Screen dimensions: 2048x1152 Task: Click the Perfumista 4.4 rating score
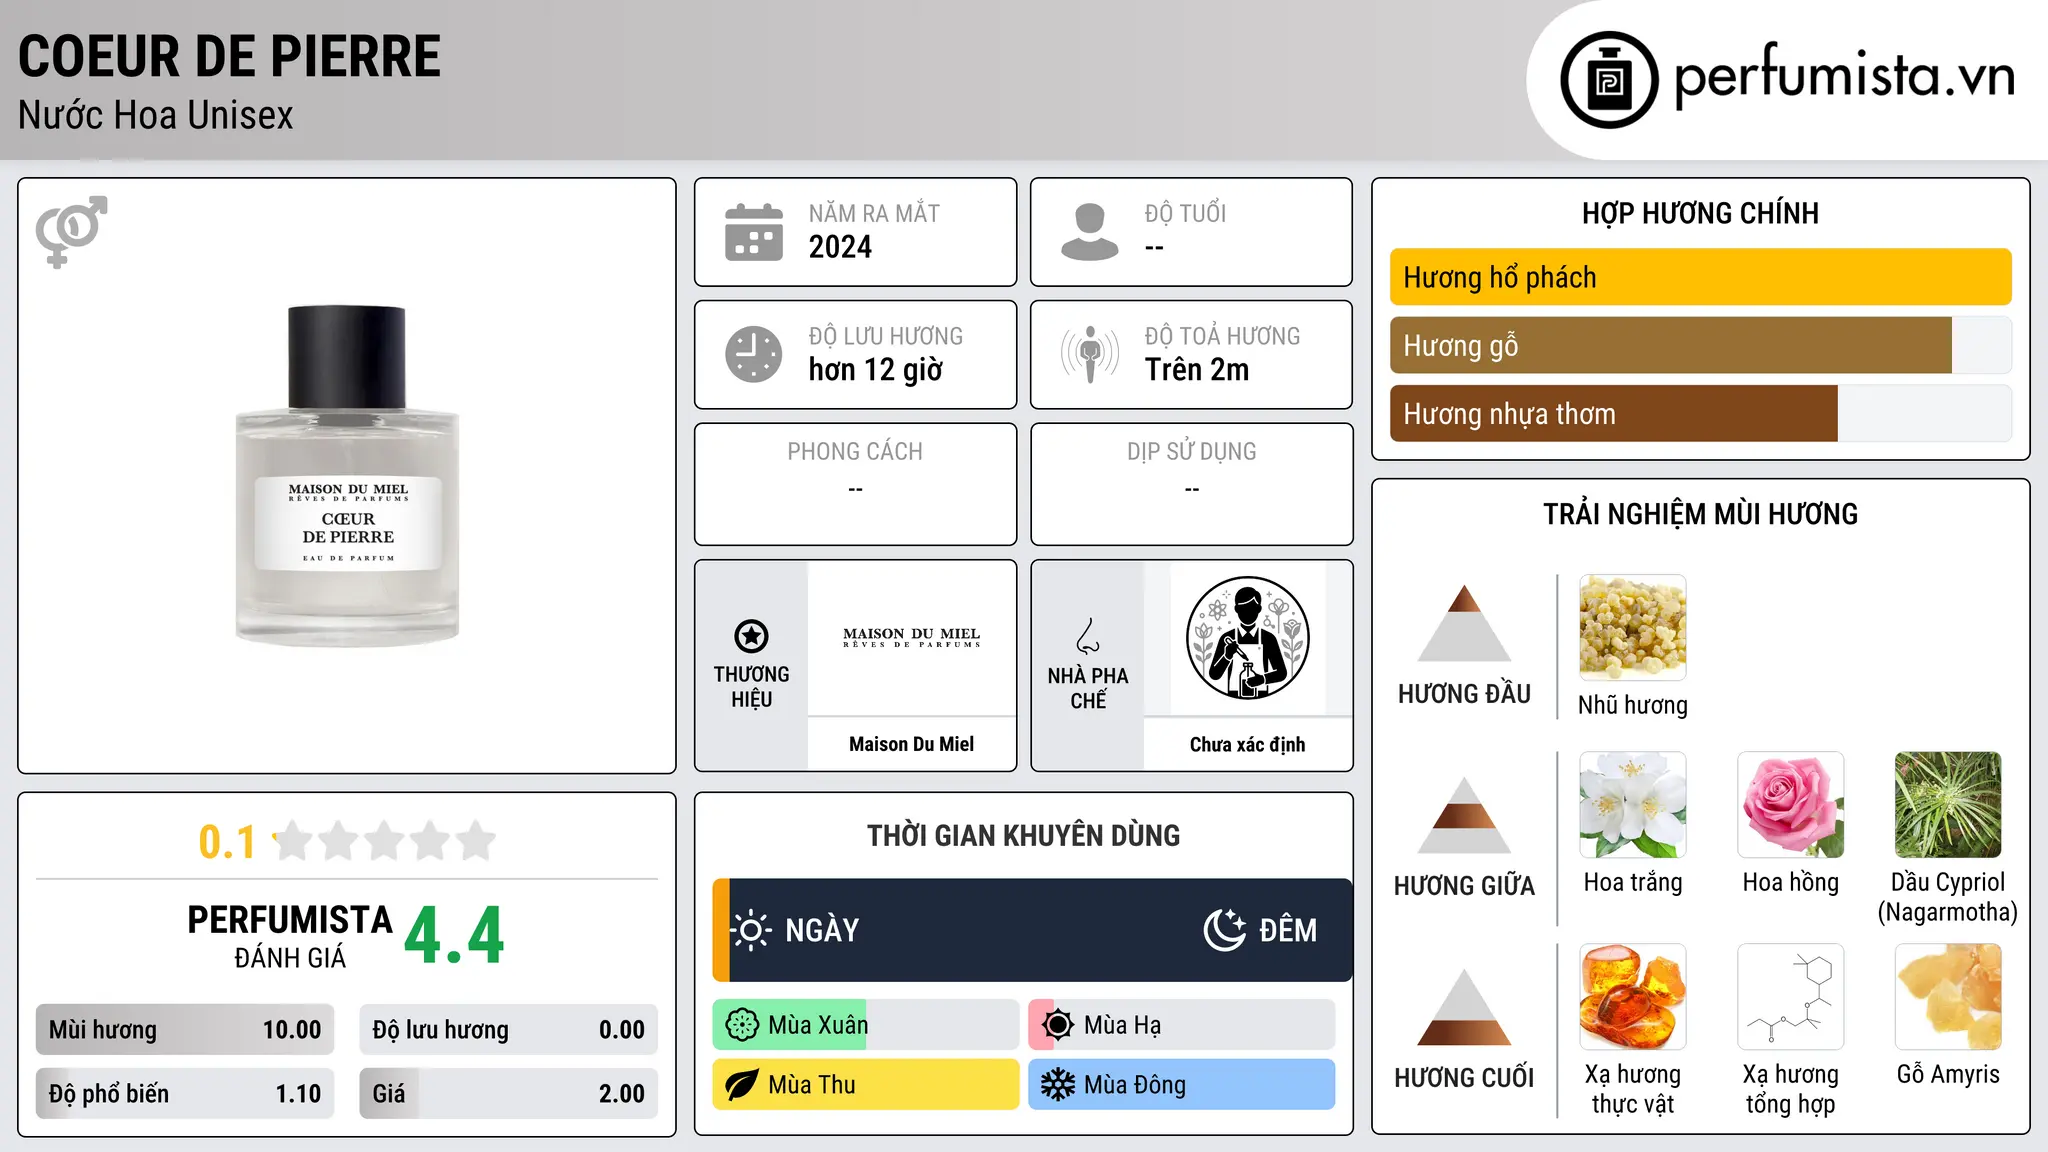[454, 935]
